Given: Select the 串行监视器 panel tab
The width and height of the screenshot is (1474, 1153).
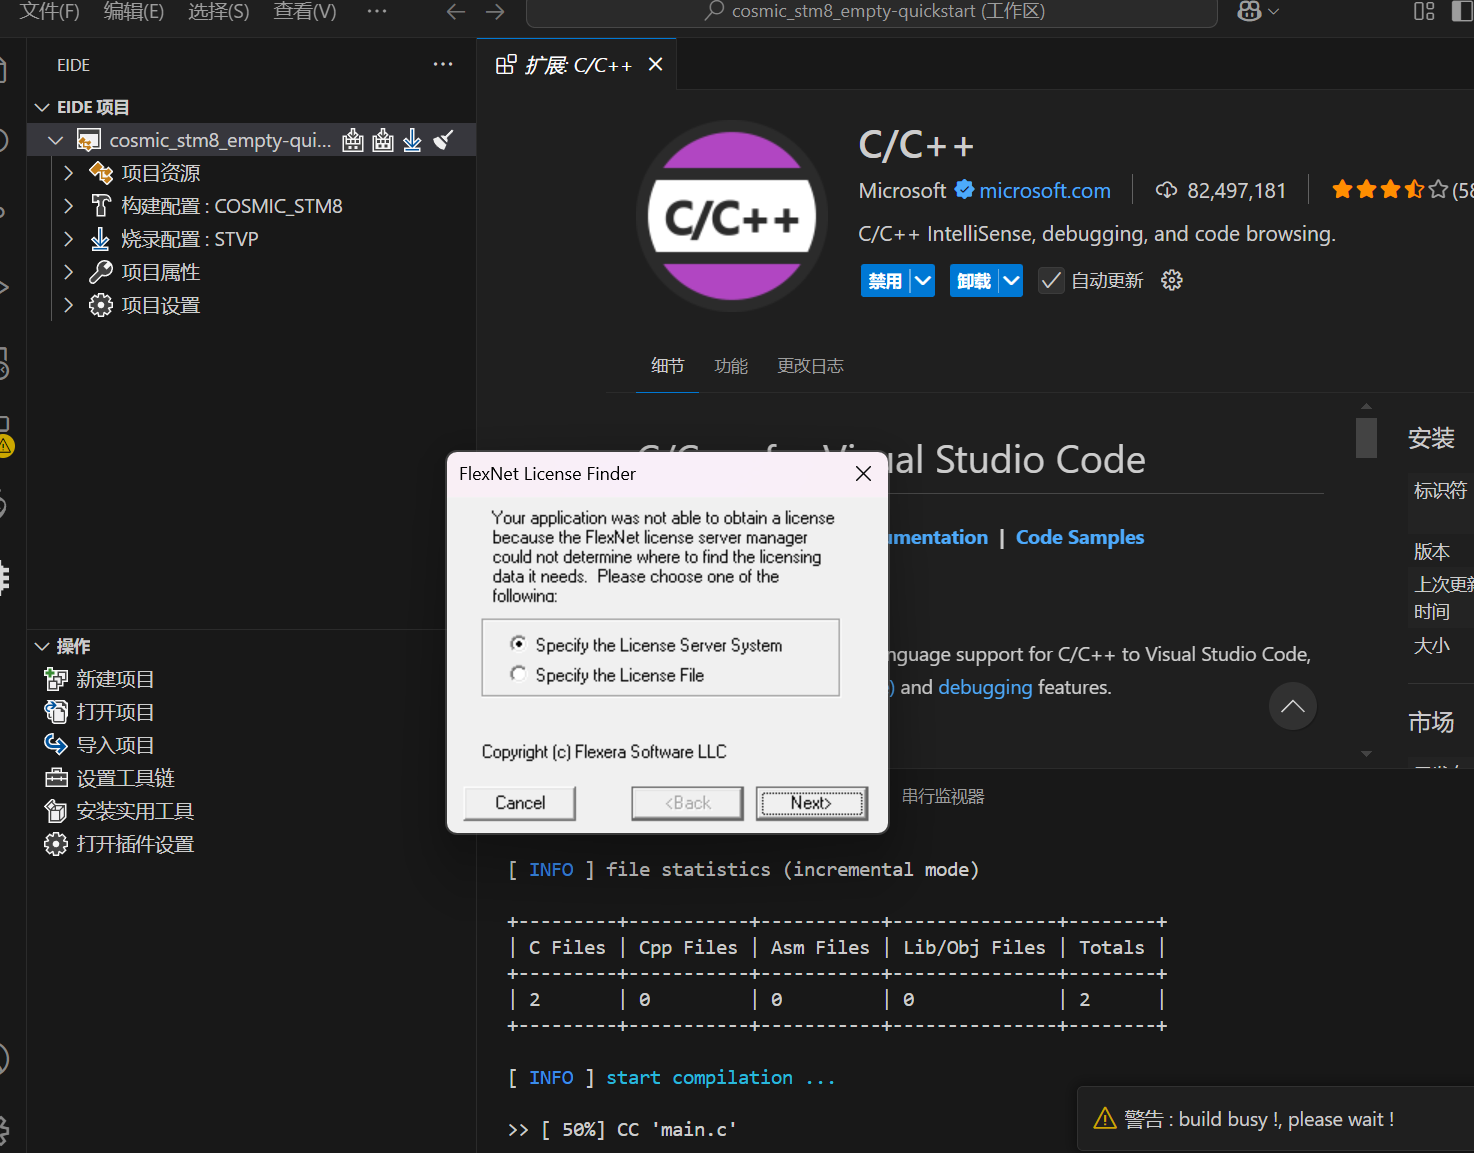Looking at the screenshot, I should (943, 797).
